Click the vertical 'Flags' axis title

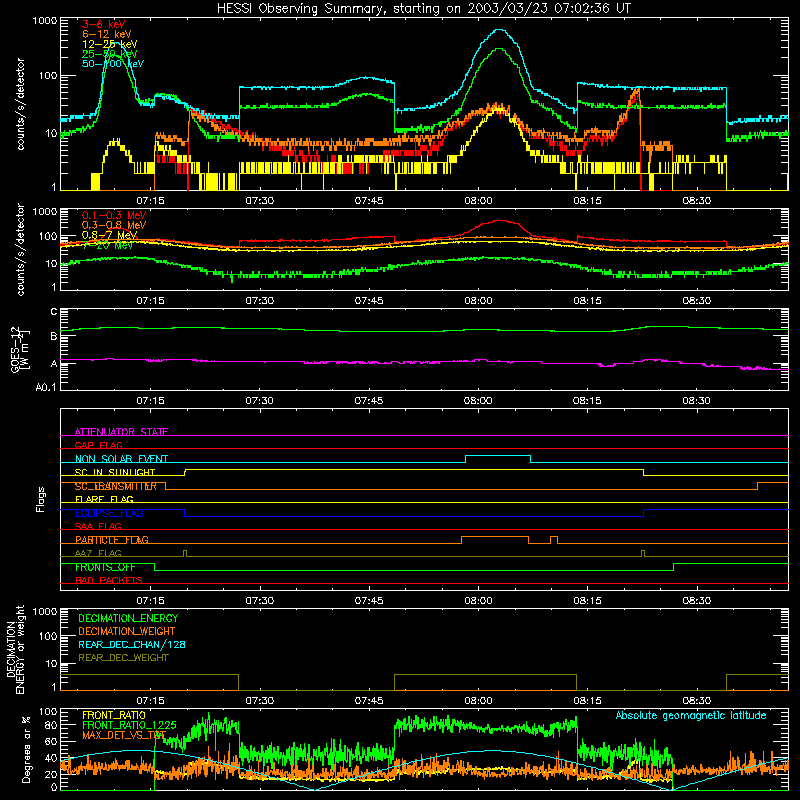[x=41, y=499]
